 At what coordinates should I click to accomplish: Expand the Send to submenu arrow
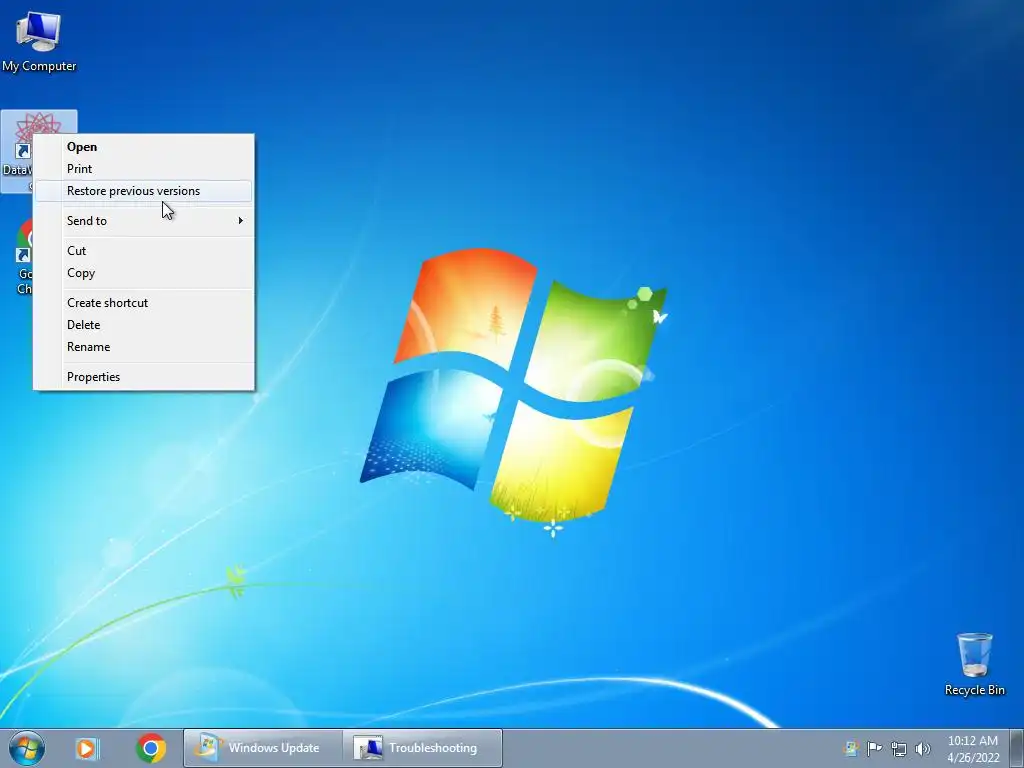pos(240,221)
